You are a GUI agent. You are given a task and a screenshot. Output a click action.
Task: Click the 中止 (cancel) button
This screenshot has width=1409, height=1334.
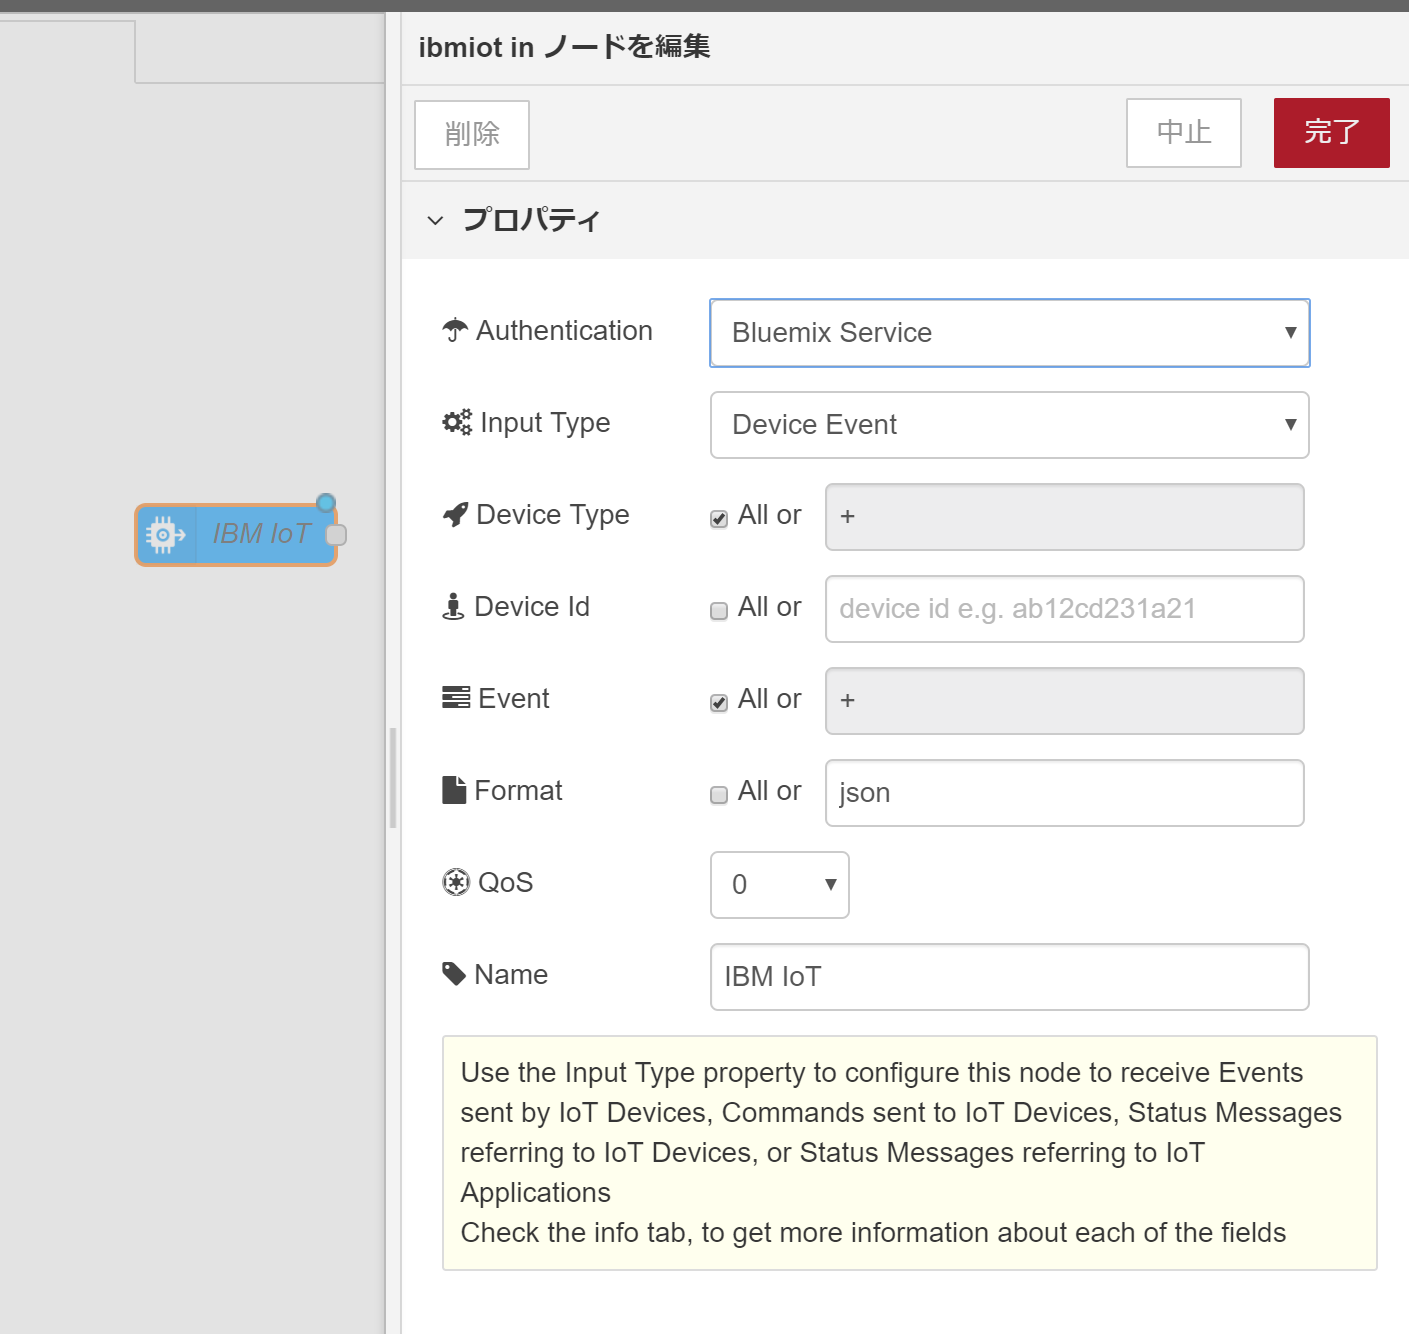[x=1184, y=133]
